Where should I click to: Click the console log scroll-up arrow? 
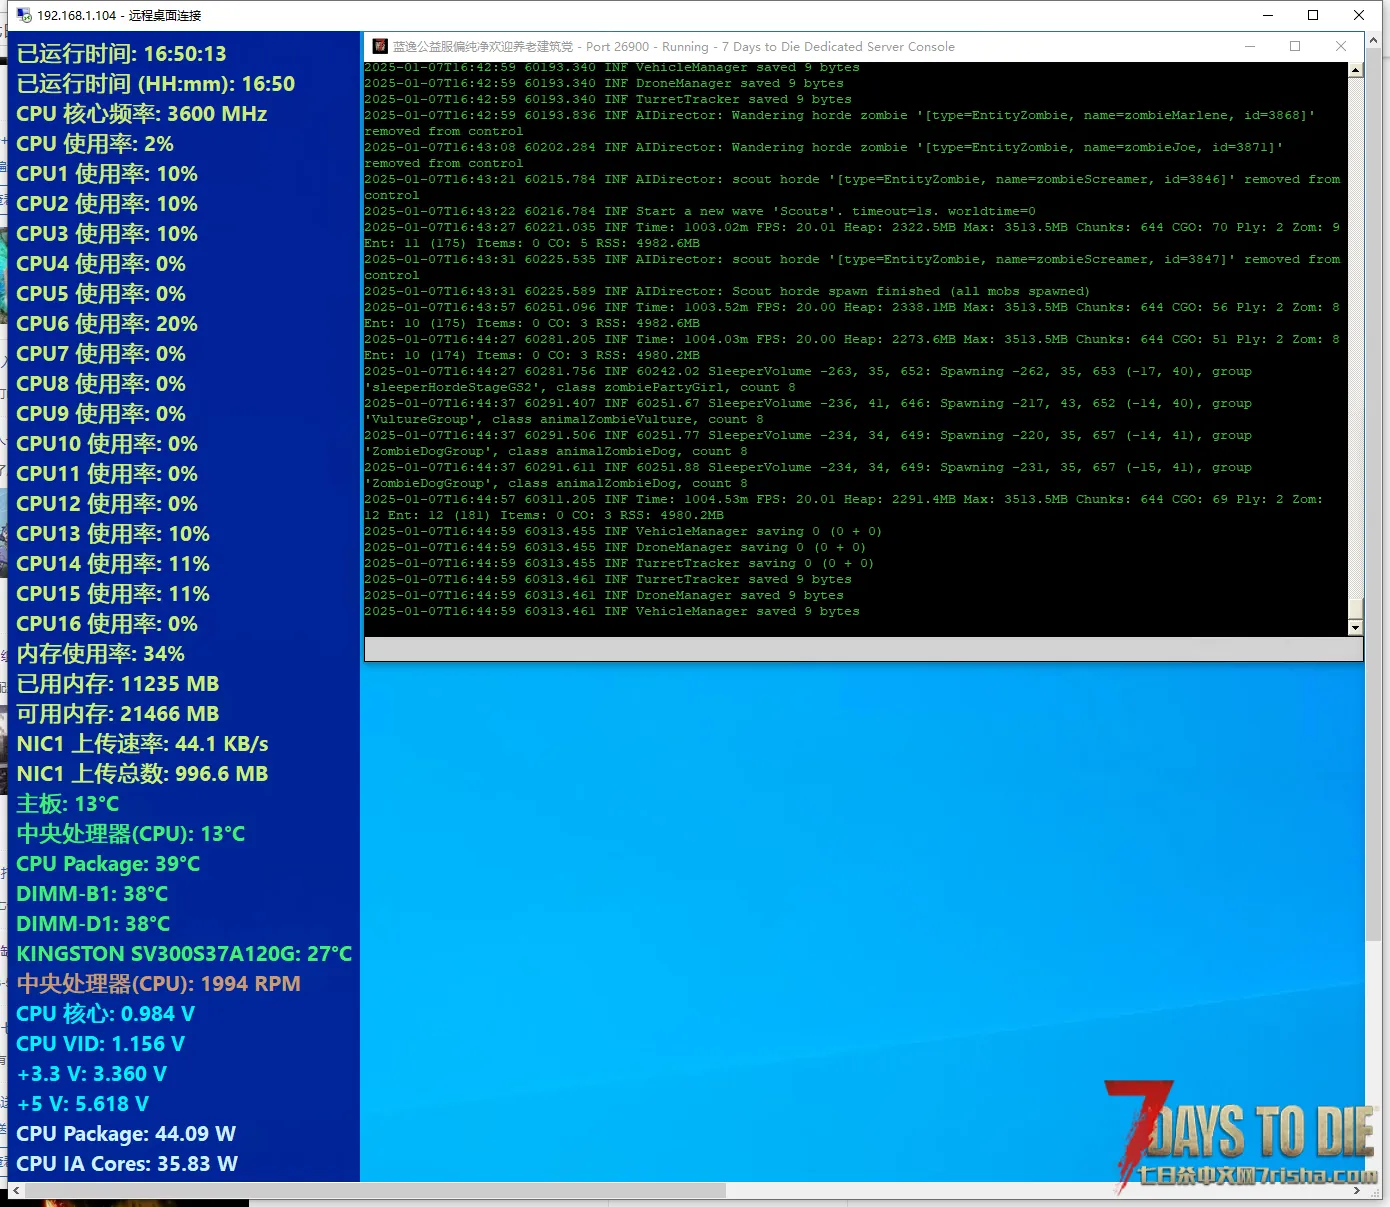point(1355,70)
